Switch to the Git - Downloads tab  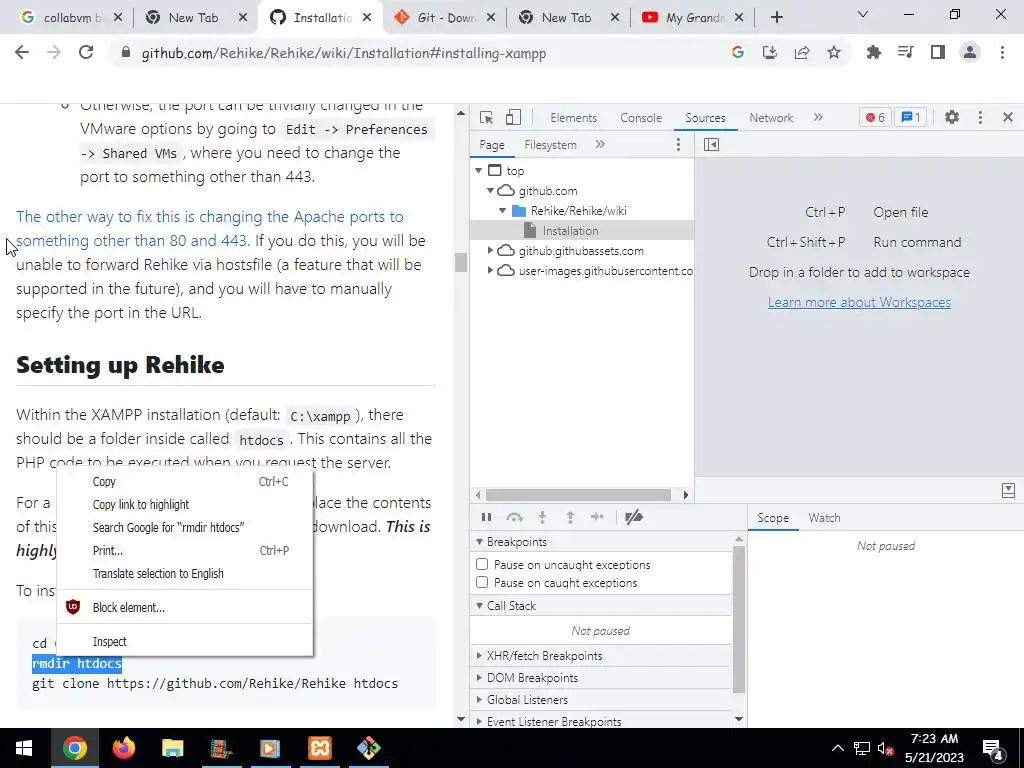pos(445,18)
